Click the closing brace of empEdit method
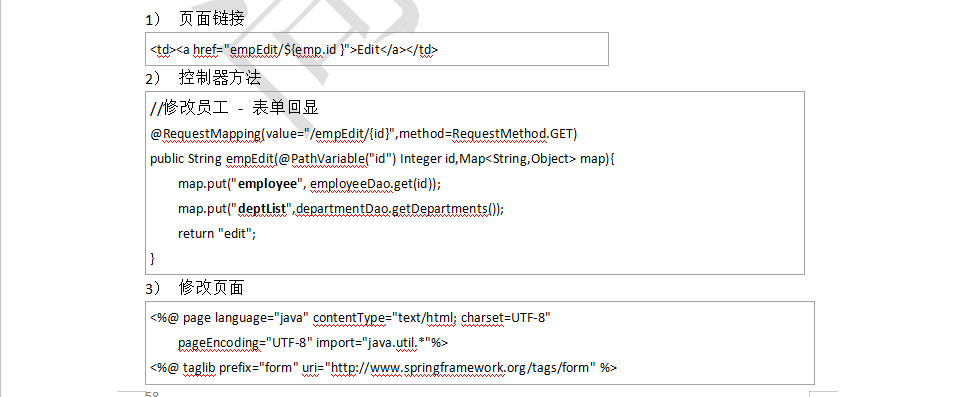953x397 pixels. [153, 258]
